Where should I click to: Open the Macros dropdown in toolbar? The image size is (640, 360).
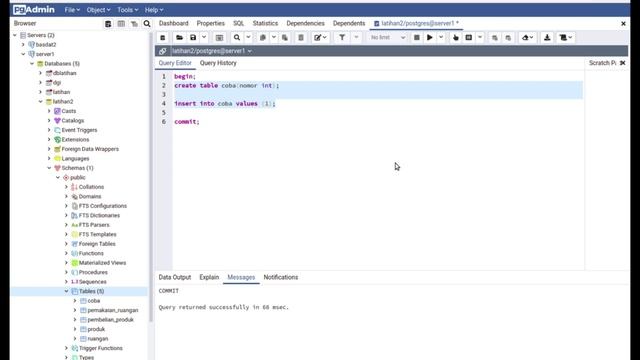coord(566,38)
